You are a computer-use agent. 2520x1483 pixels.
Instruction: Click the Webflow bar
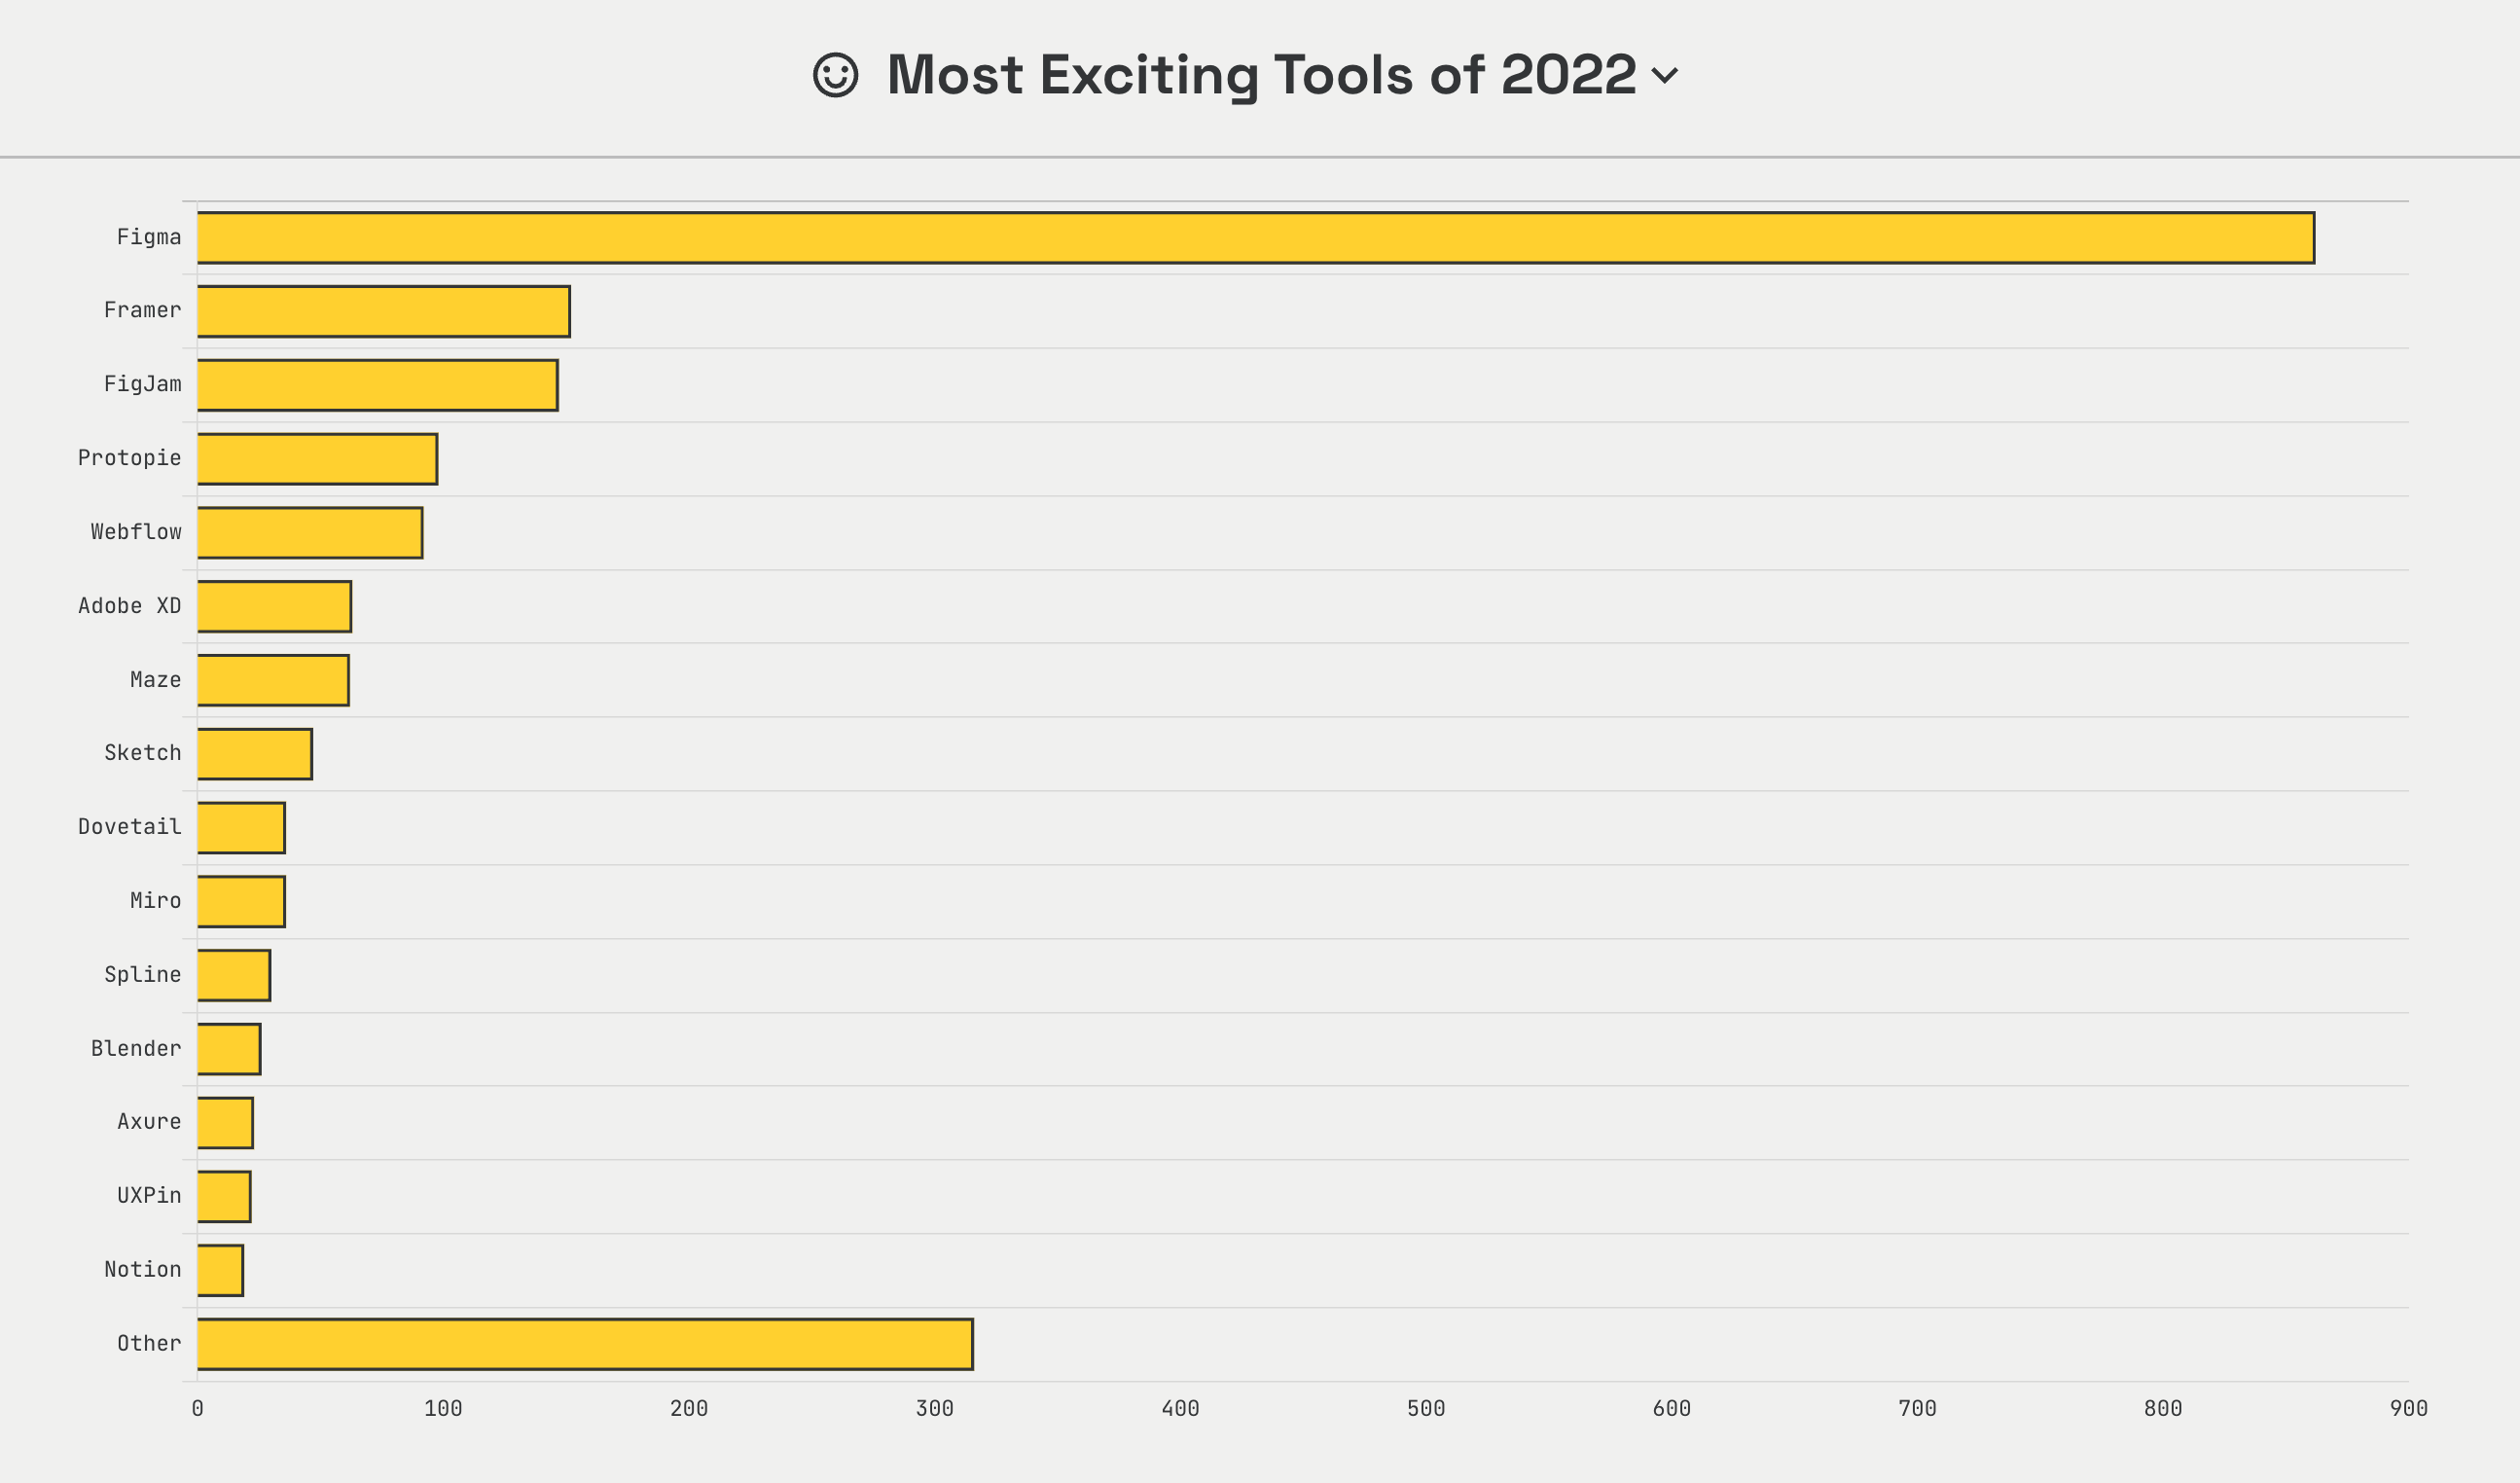tap(310, 533)
